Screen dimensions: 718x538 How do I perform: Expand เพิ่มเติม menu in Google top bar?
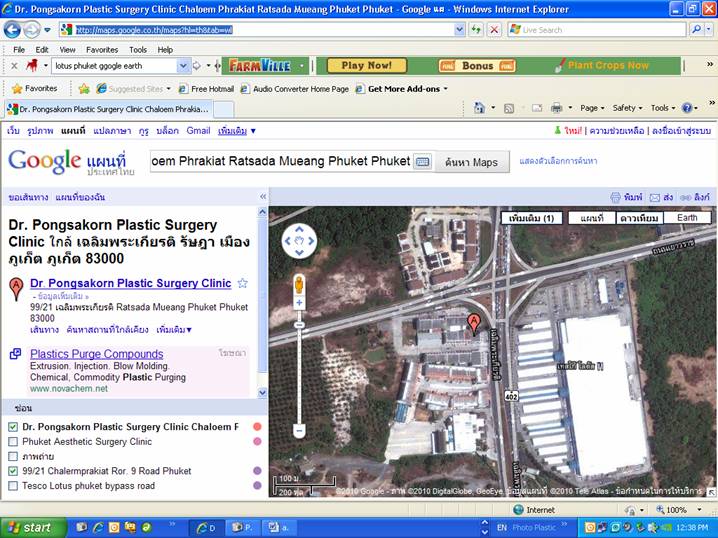[237, 131]
